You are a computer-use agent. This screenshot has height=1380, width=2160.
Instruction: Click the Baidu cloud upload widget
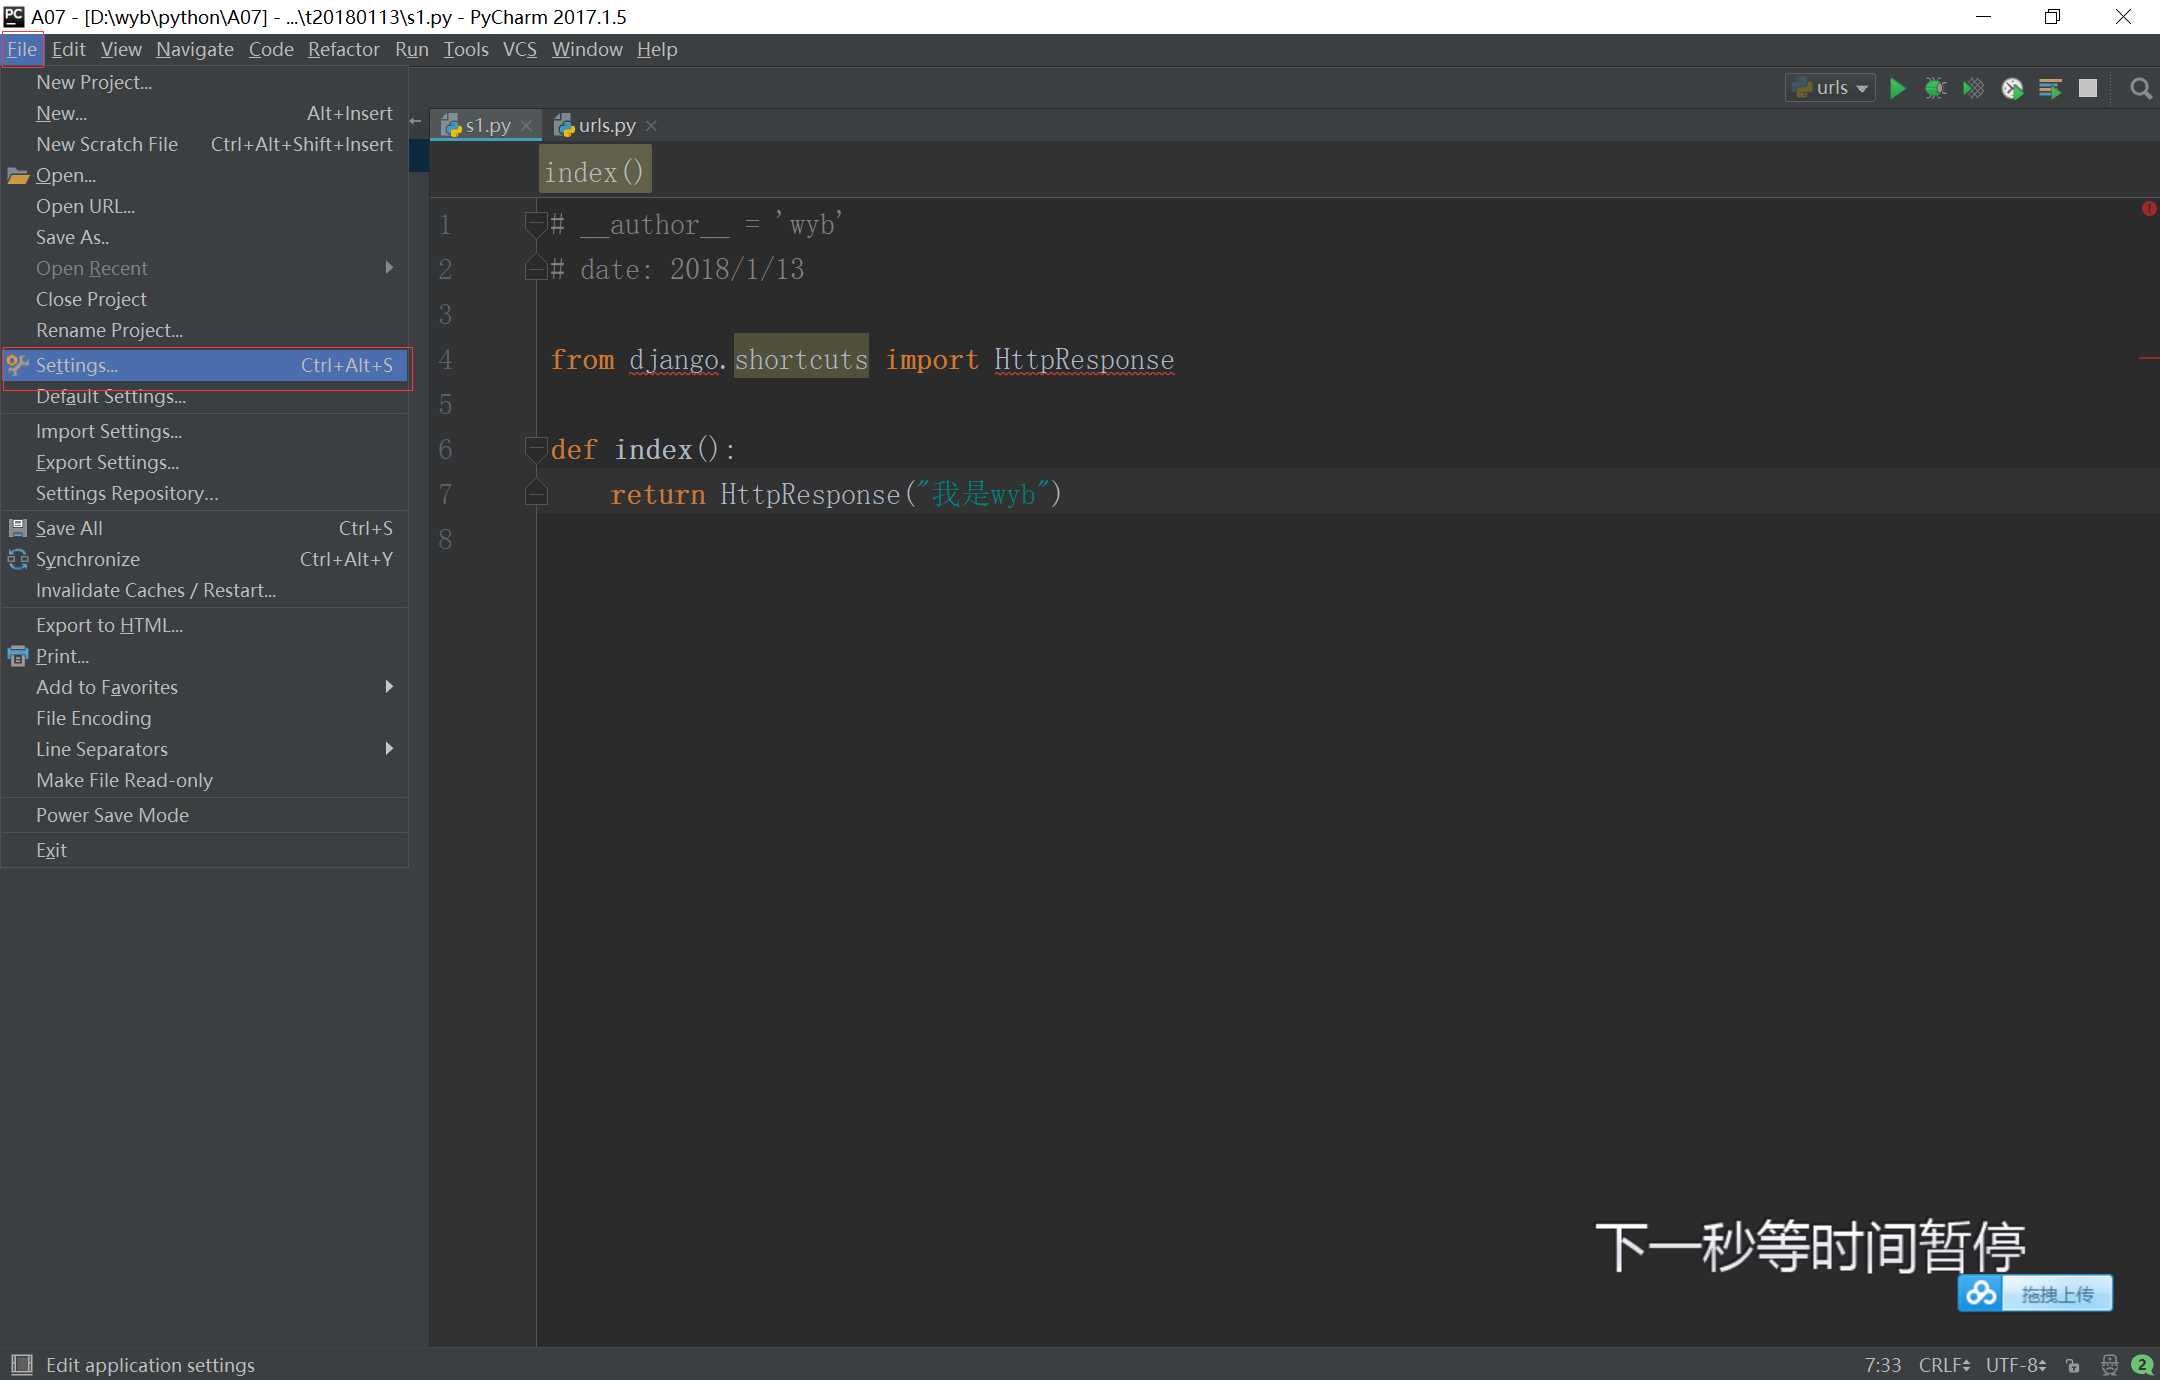tap(2035, 1293)
